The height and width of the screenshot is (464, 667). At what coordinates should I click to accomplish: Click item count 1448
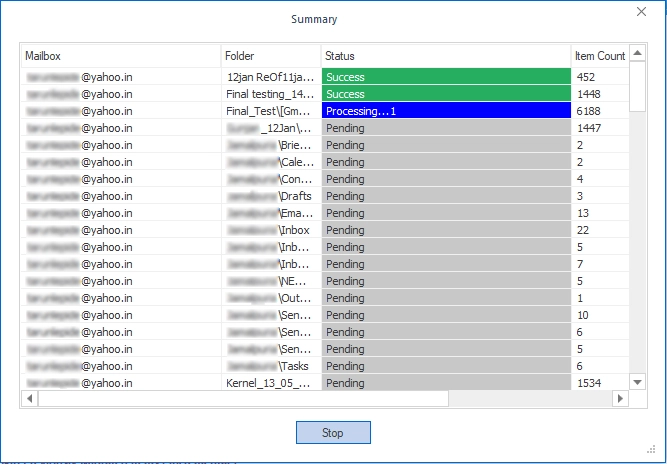click(589, 94)
